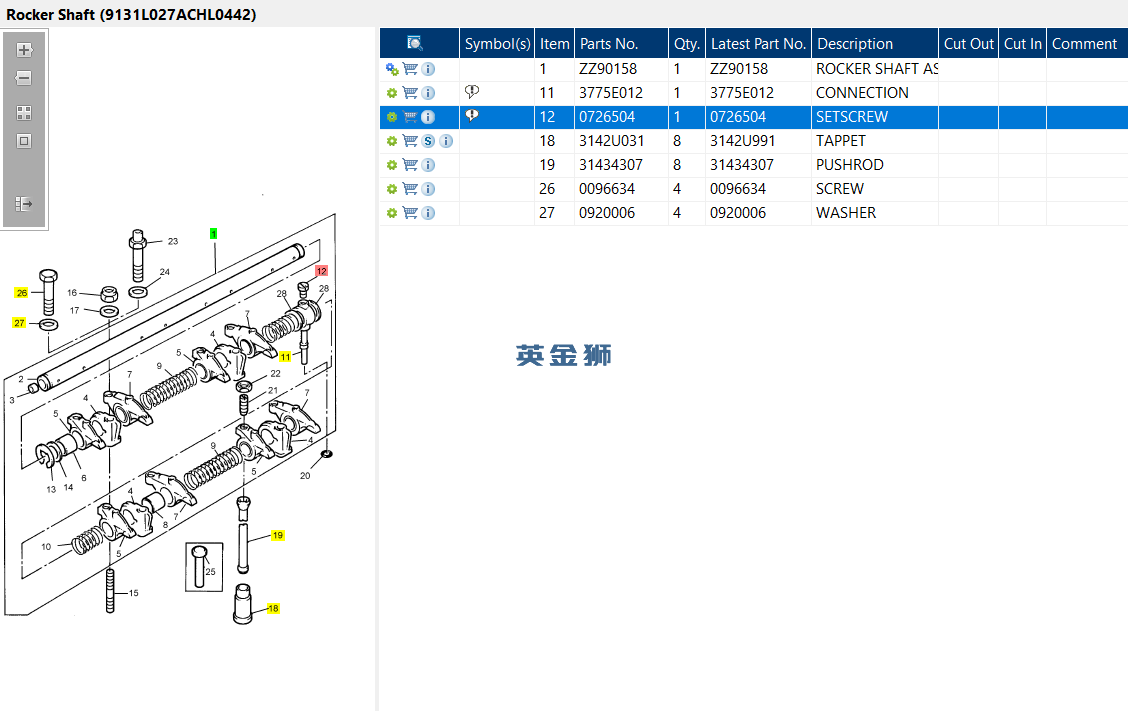Screen dimensions: 1128x711
Task: Click 31434307 in the Parts No. column
Action: tap(611, 165)
